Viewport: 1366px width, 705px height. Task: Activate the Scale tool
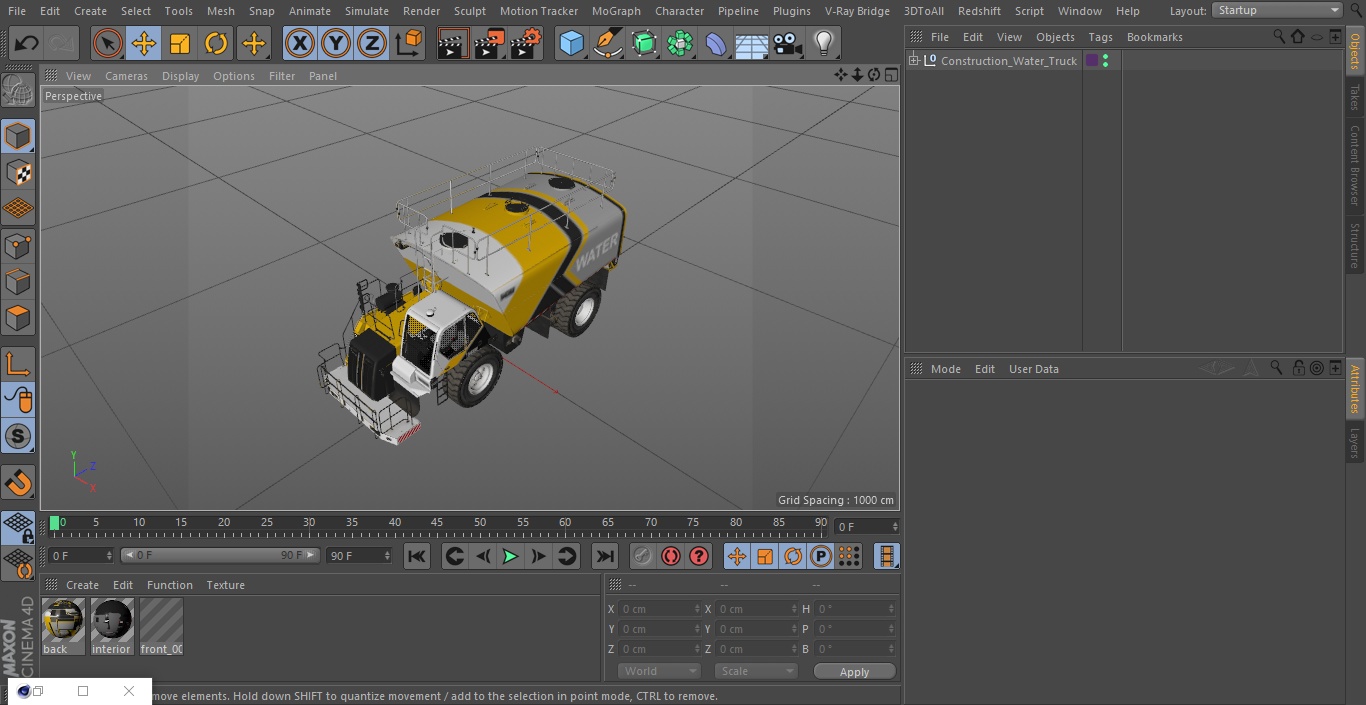point(180,43)
